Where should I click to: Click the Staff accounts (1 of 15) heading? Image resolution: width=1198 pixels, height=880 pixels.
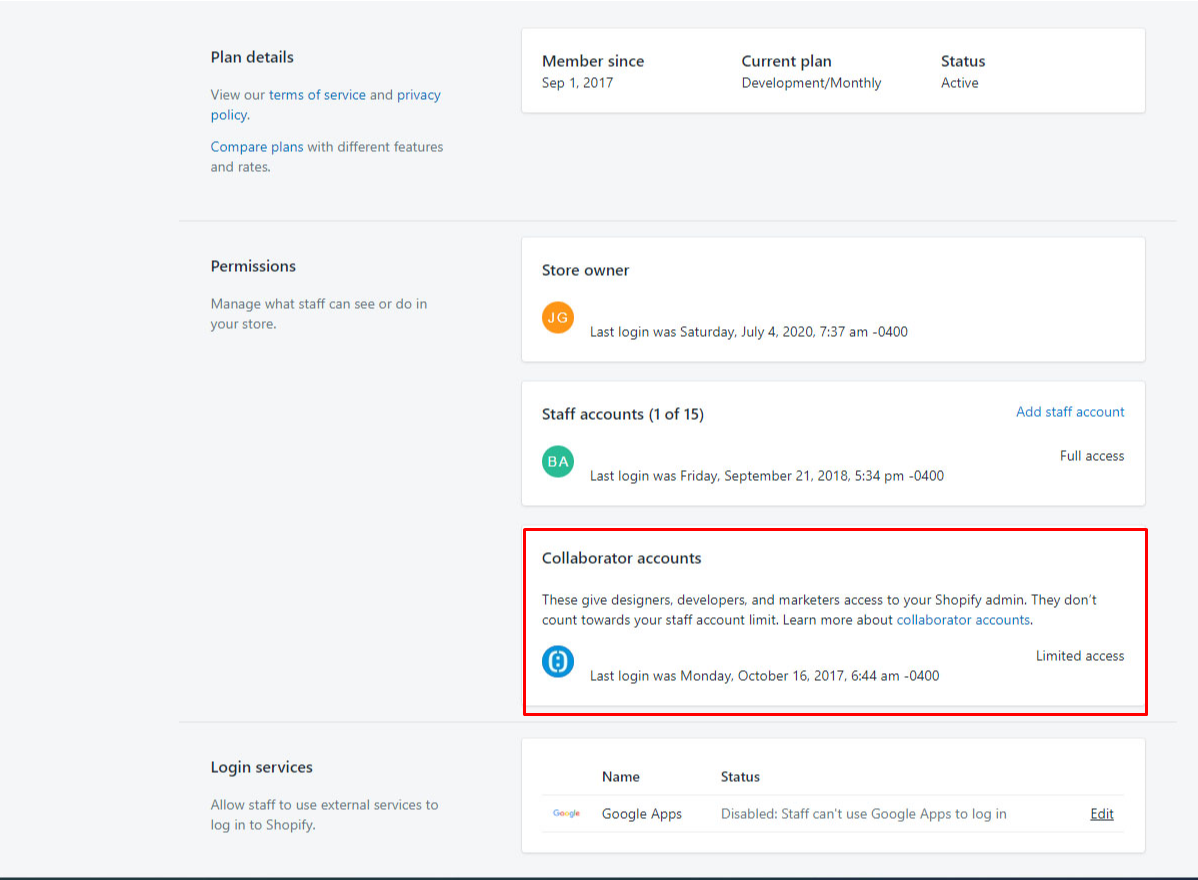pos(623,414)
